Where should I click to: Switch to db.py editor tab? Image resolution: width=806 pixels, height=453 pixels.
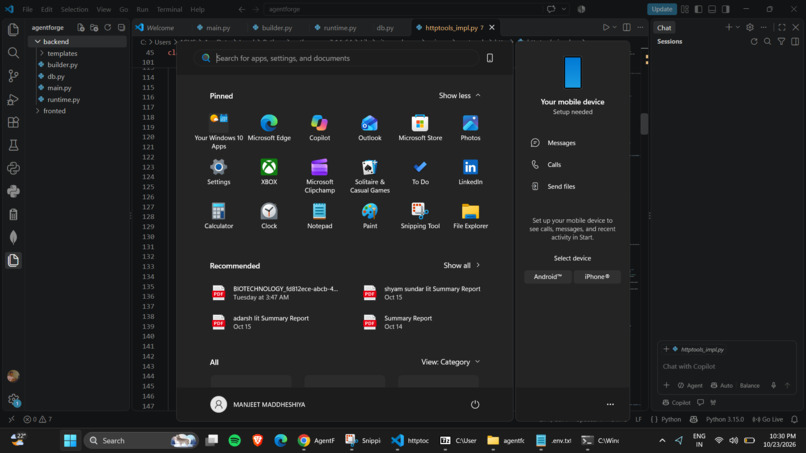pyautogui.click(x=385, y=28)
